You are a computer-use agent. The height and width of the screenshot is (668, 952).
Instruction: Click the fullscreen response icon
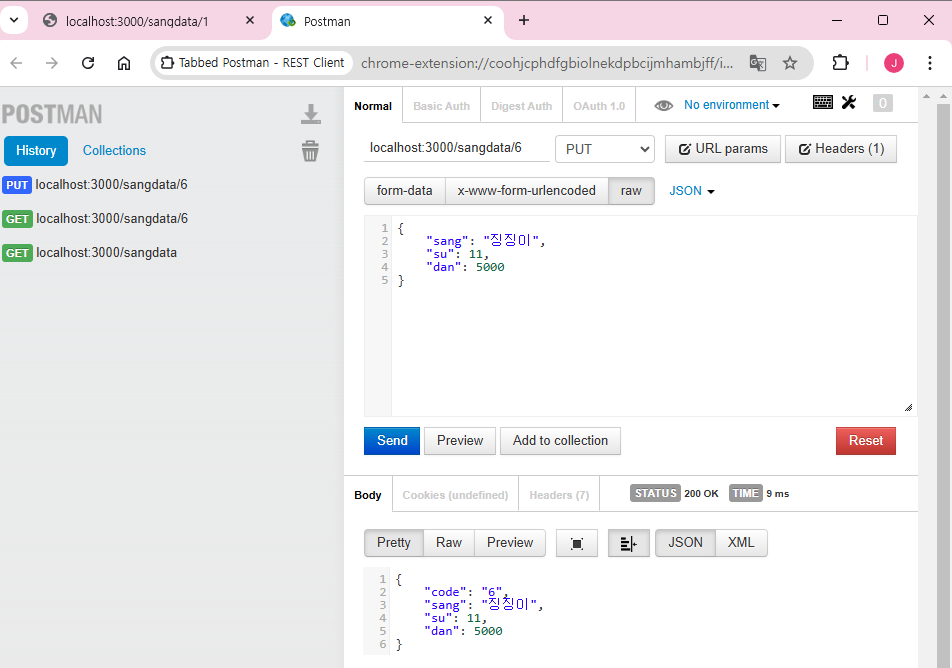[577, 543]
